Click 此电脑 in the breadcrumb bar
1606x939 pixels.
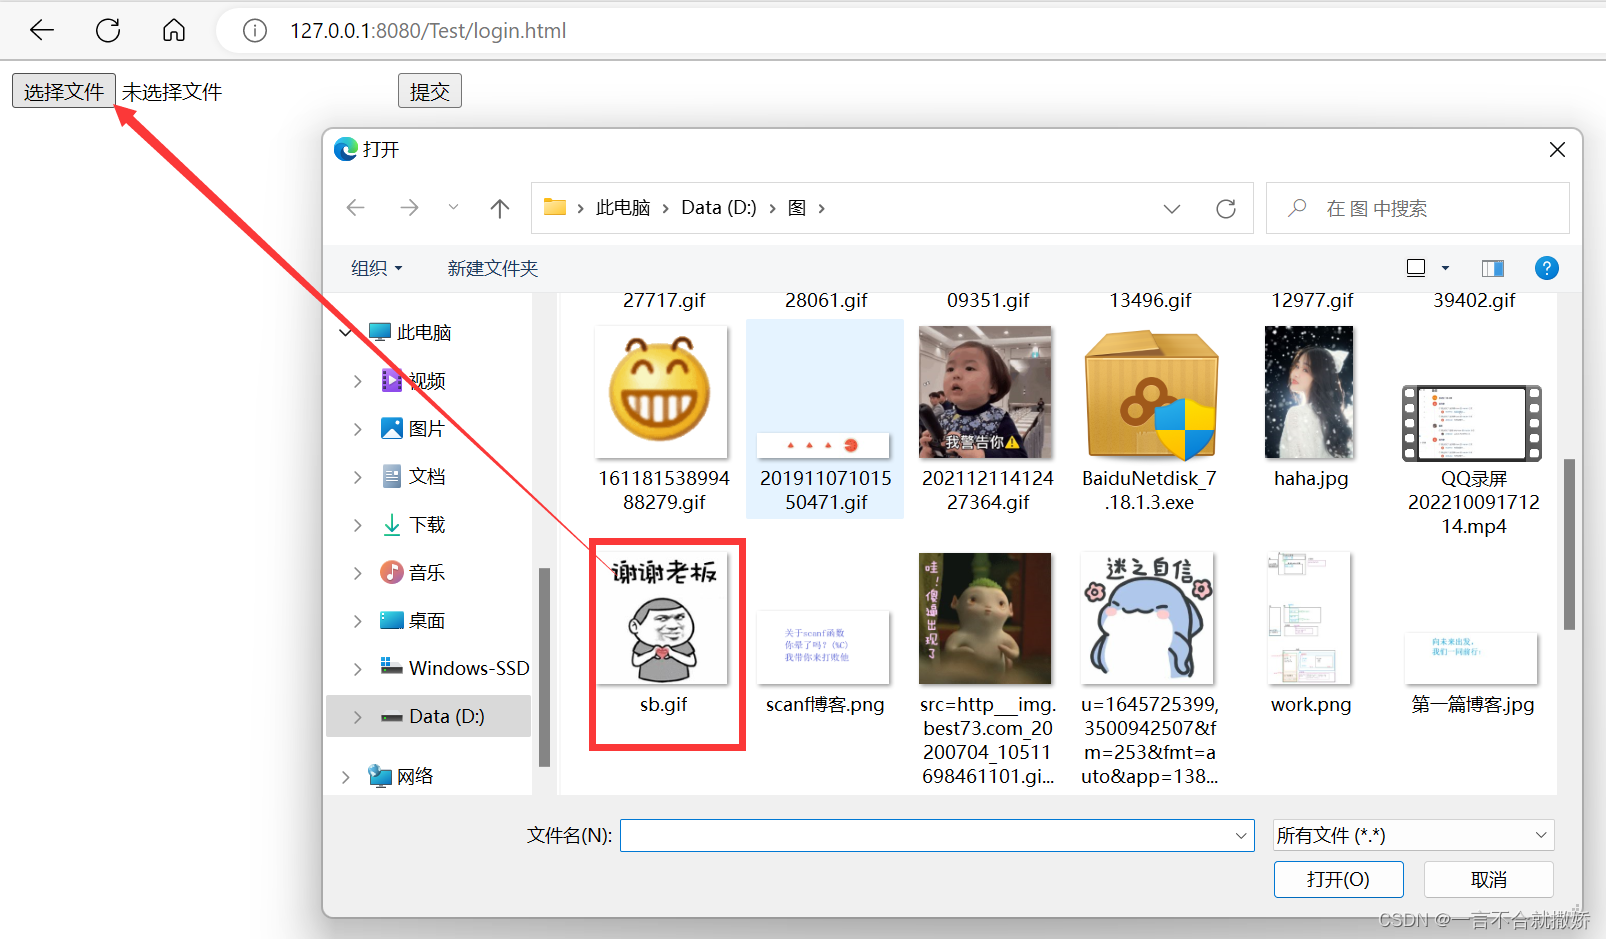[623, 207]
